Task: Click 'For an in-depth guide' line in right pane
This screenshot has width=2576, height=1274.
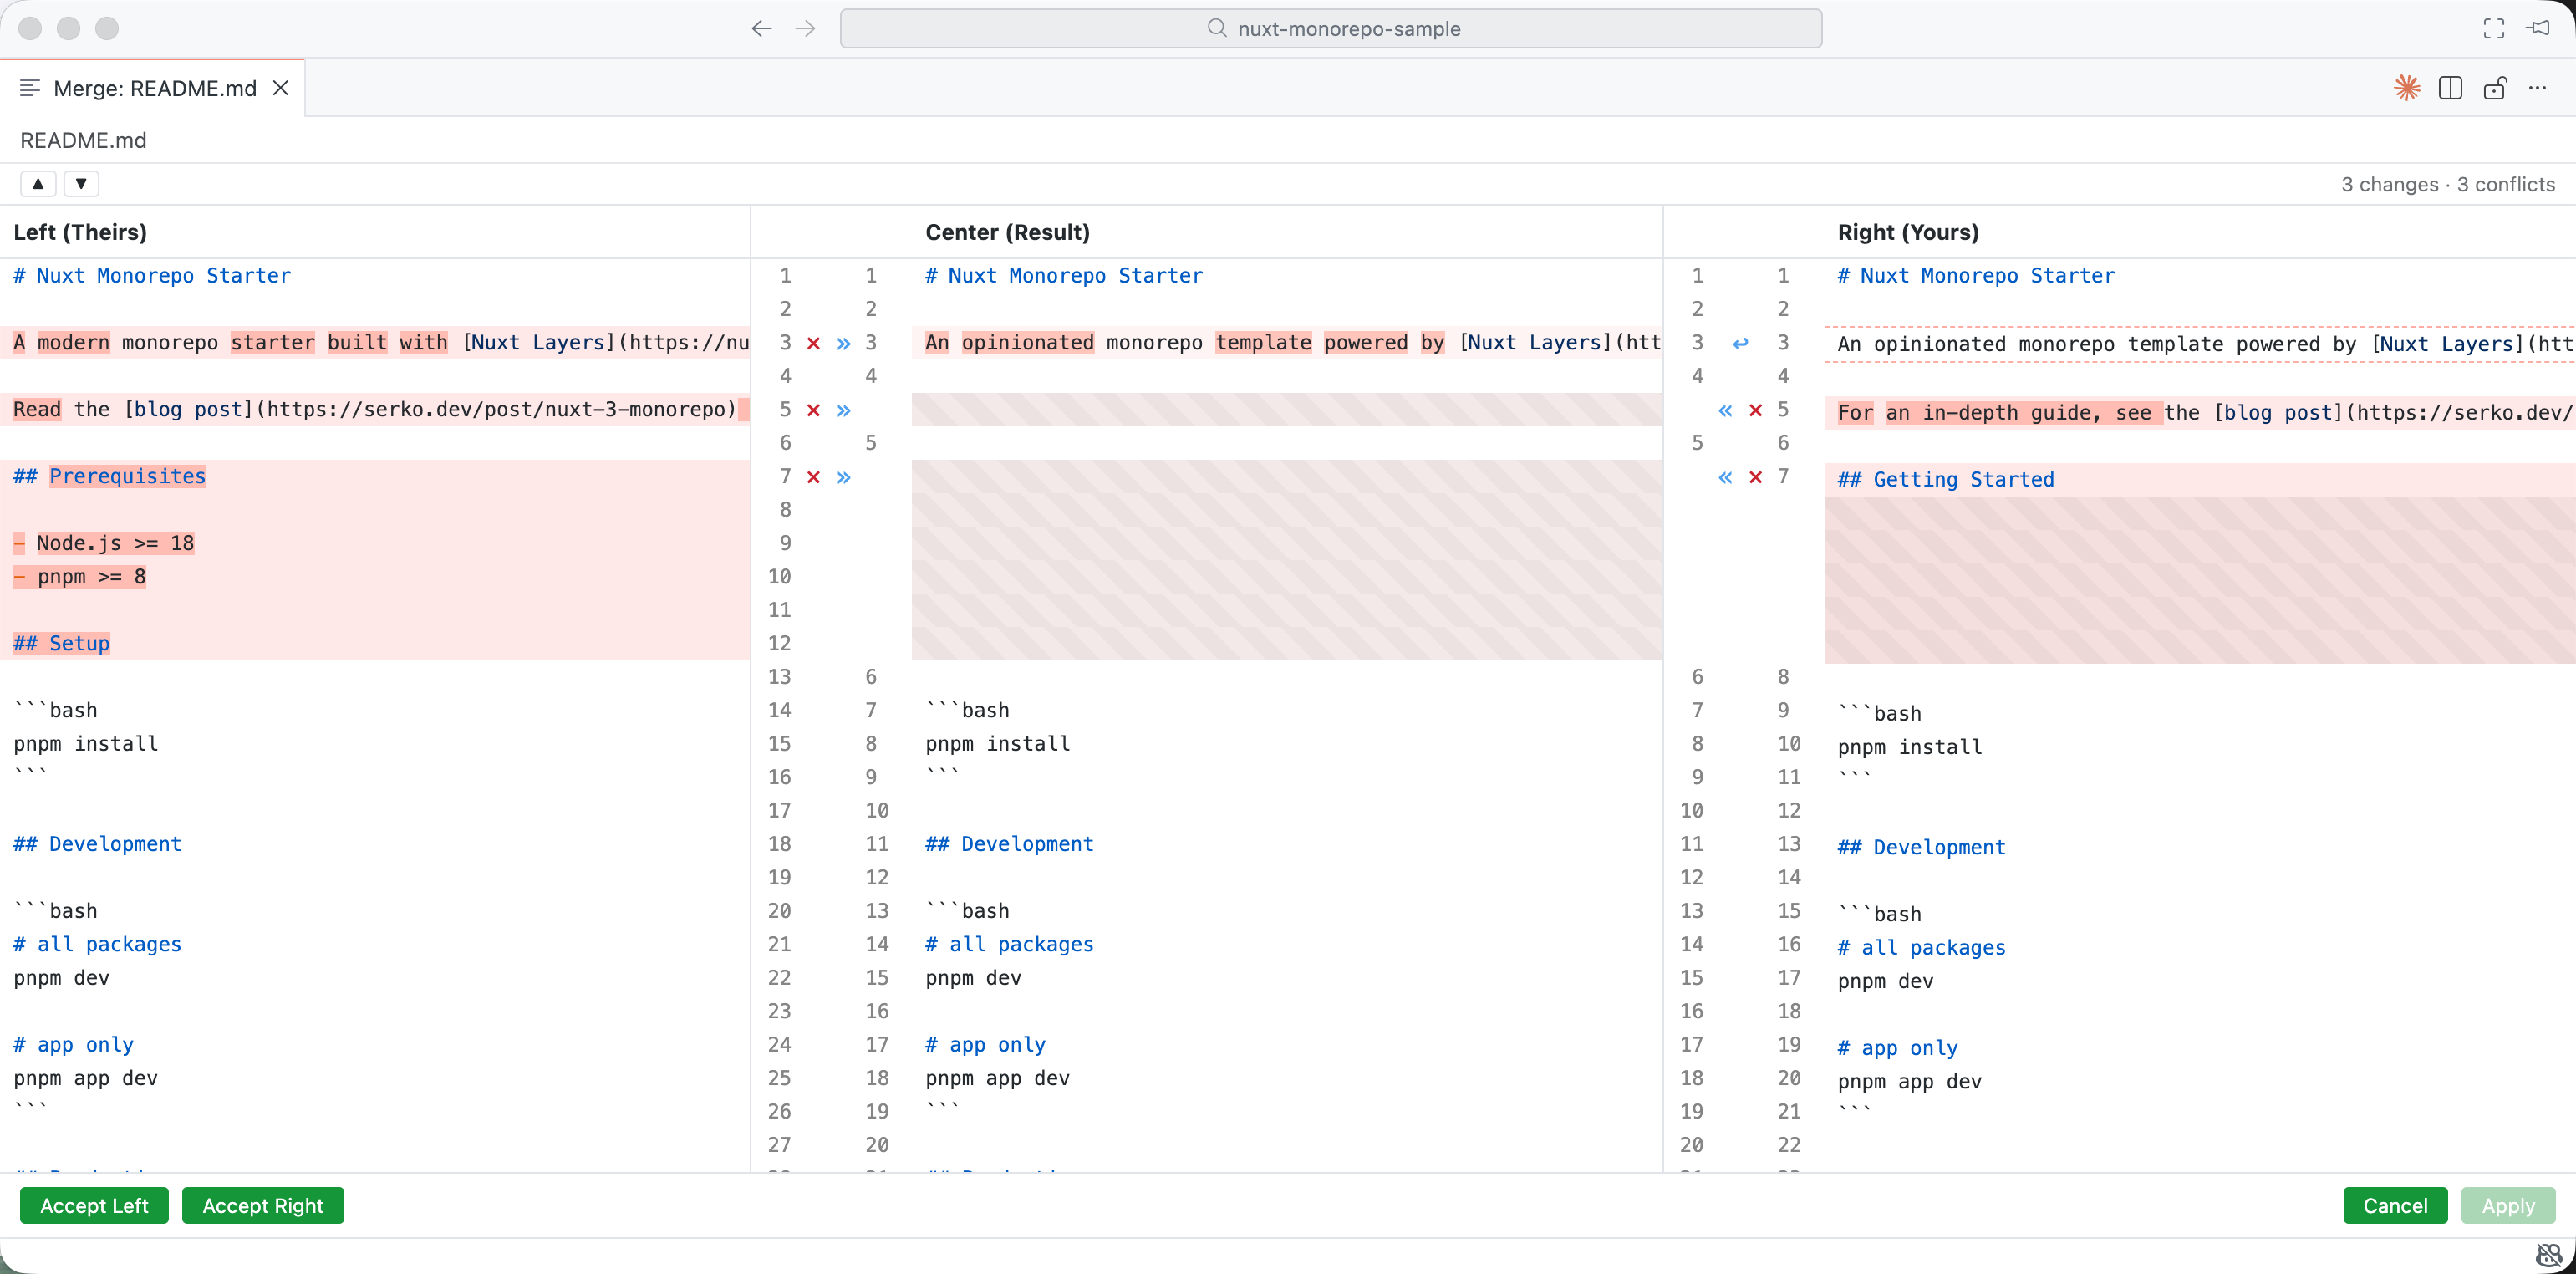Action: (2200, 412)
